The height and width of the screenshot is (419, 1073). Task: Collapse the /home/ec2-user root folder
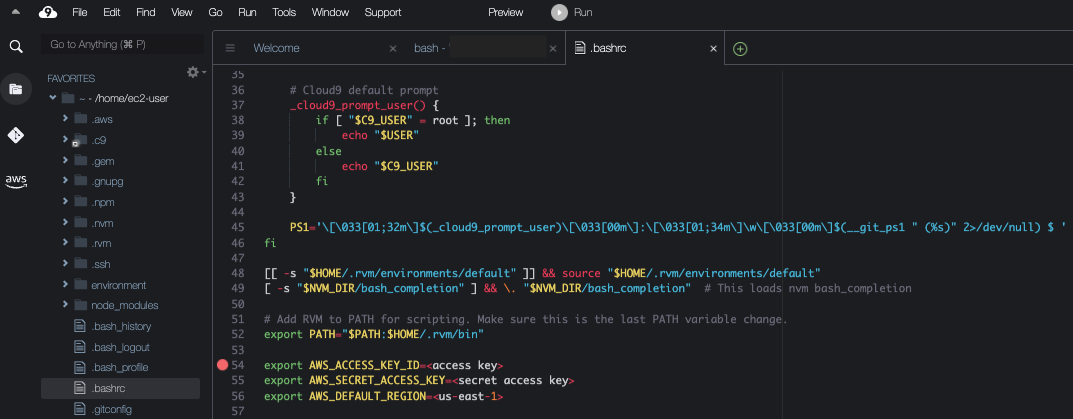point(53,98)
